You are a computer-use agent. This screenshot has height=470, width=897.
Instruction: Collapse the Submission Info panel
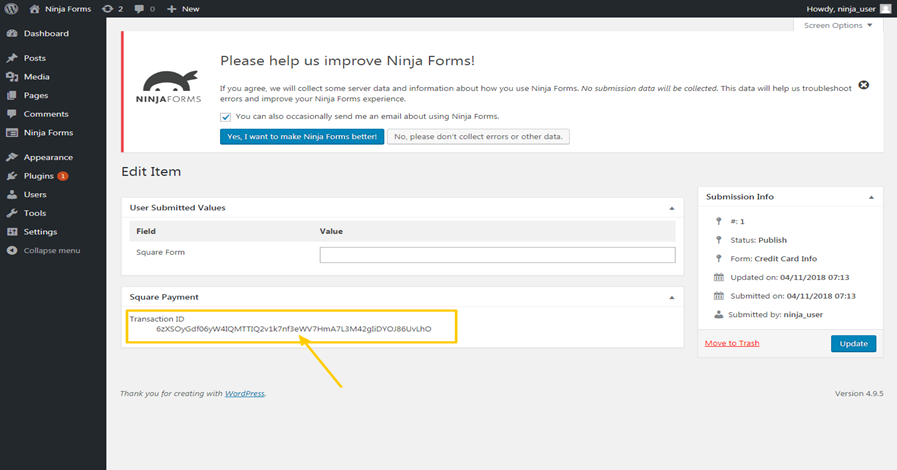pyautogui.click(x=871, y=197)
